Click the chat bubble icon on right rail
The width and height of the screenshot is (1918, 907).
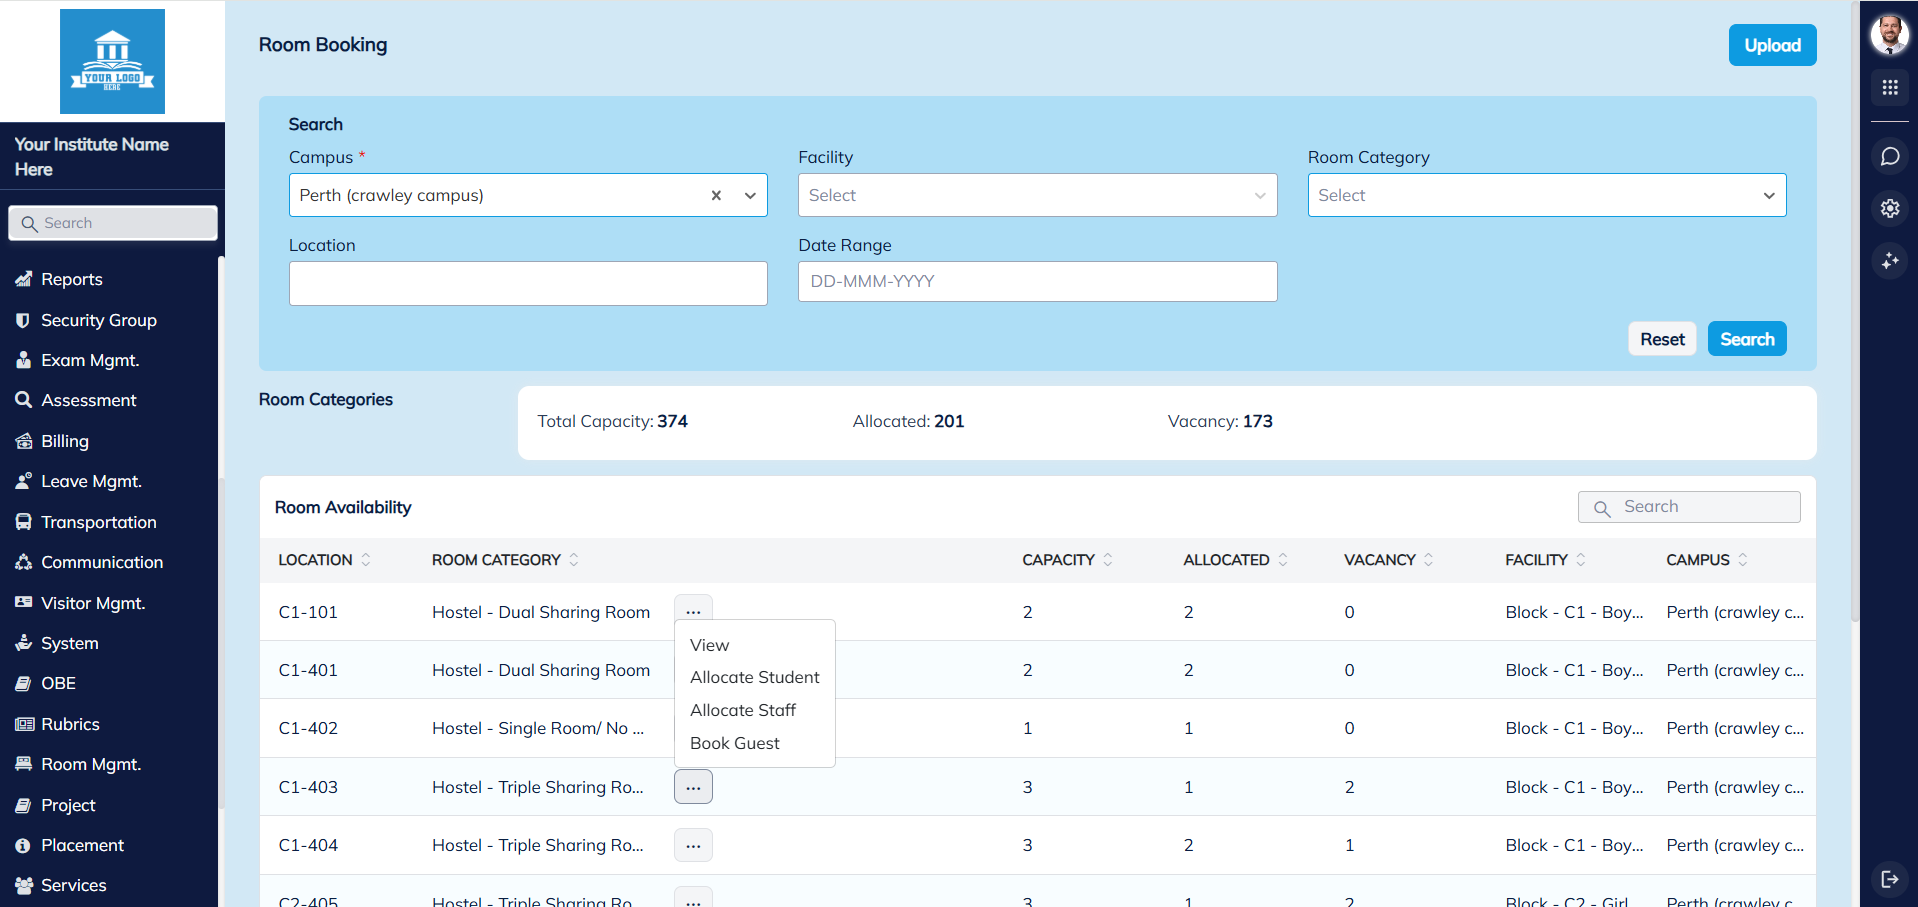click(1890, 156)
